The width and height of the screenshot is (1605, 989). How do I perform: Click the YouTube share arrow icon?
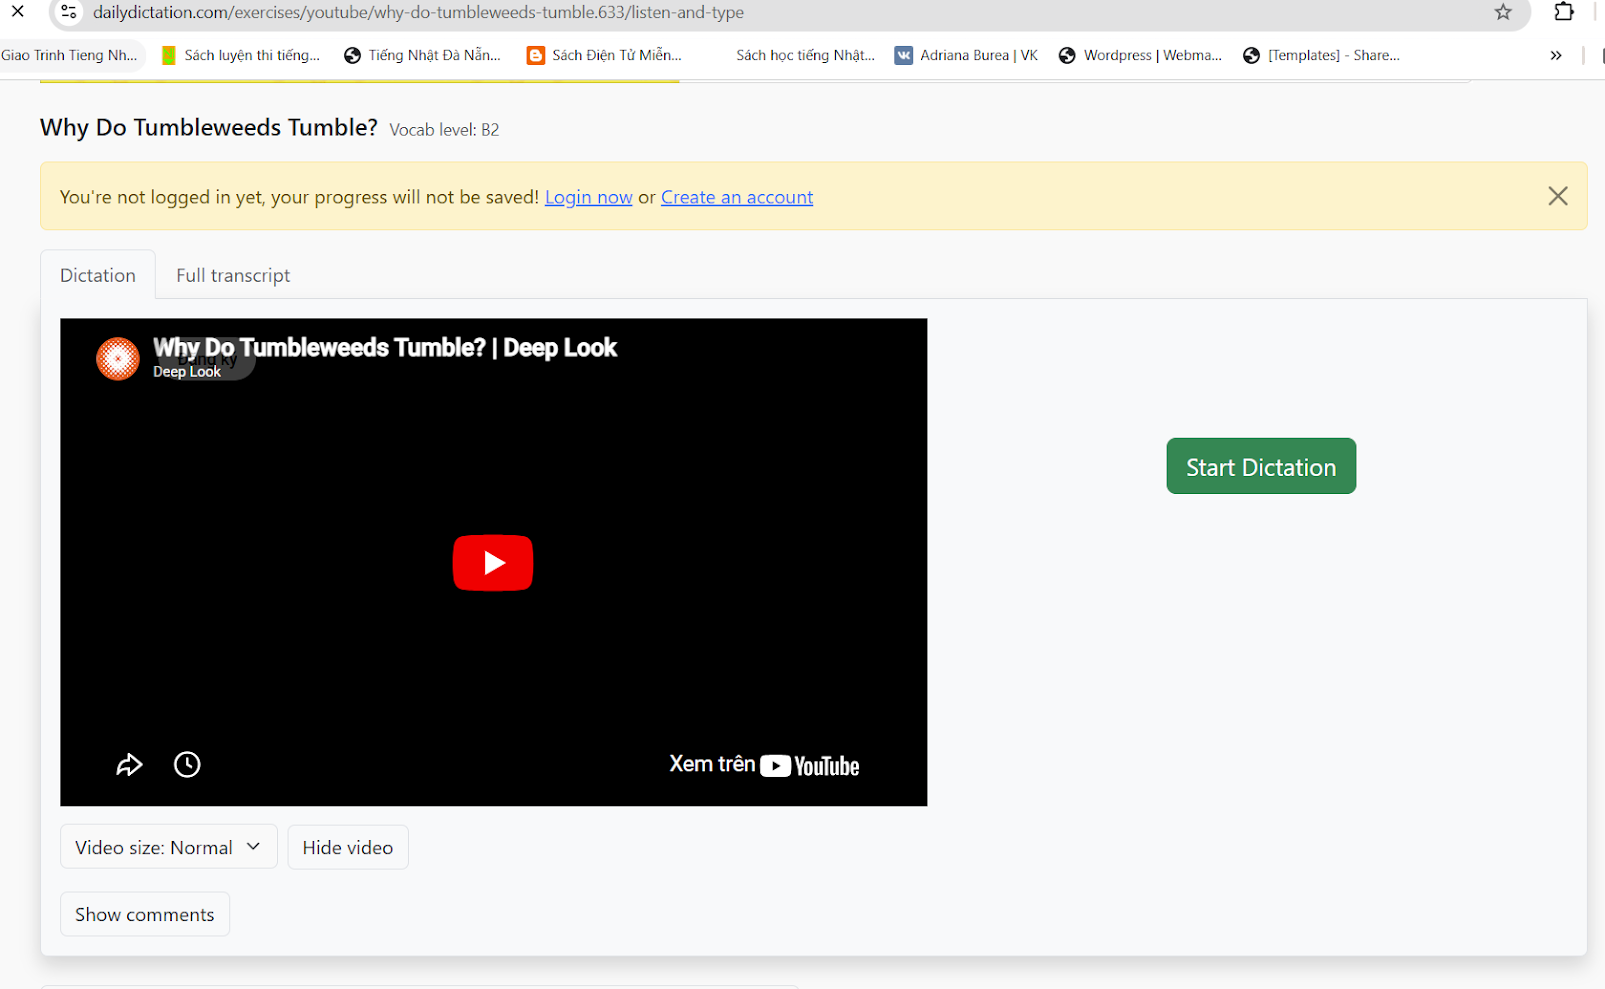point(129,765)
